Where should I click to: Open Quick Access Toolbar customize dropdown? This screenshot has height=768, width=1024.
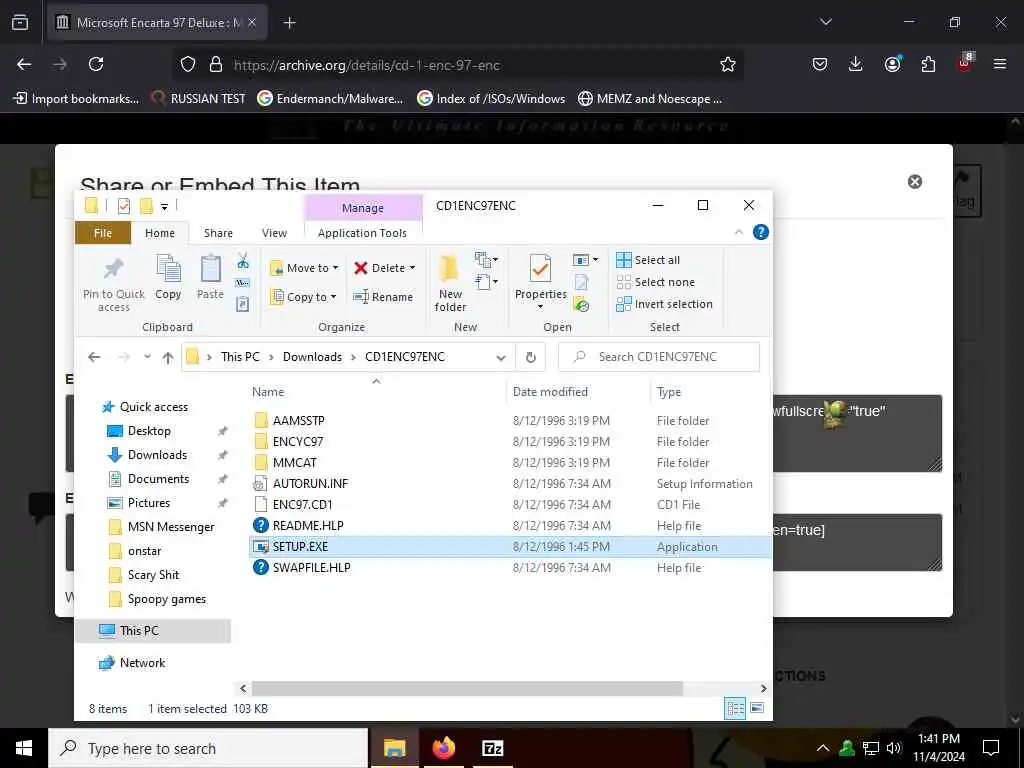point(165,207)
